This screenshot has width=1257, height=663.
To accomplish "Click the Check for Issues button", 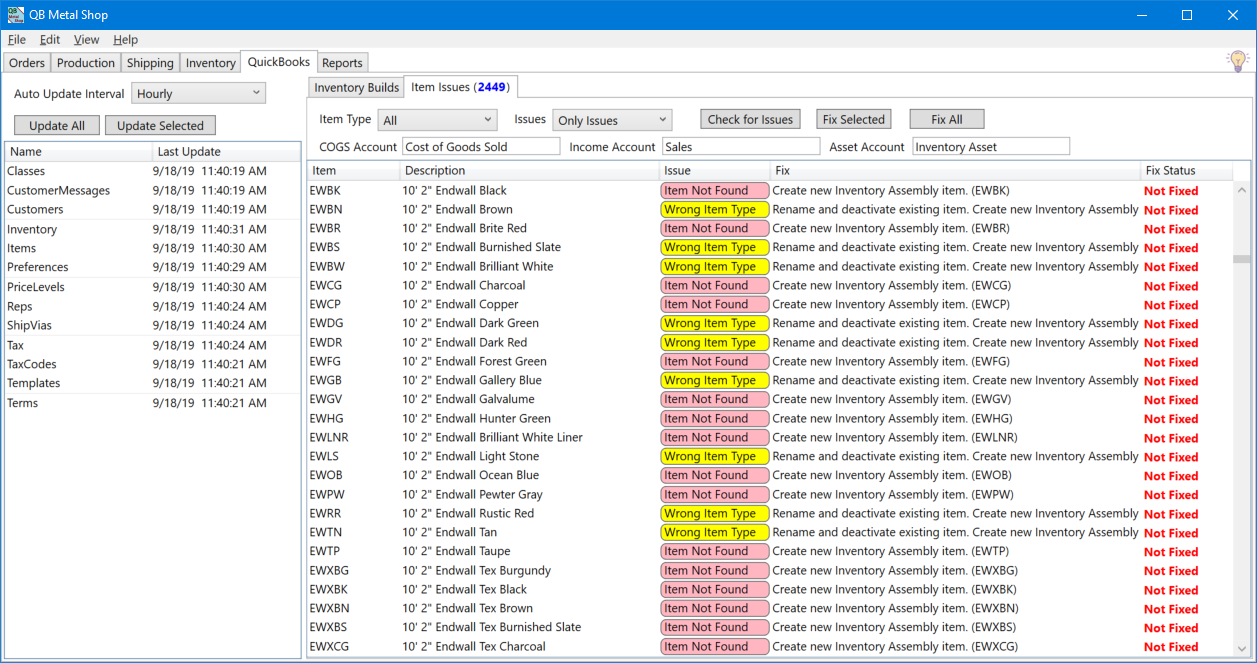I will [x=750, y=120].
